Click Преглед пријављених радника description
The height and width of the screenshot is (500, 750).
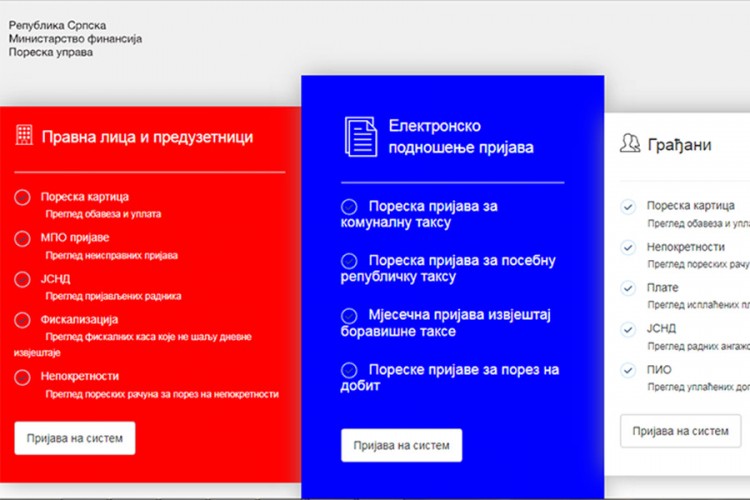point(113,296)
